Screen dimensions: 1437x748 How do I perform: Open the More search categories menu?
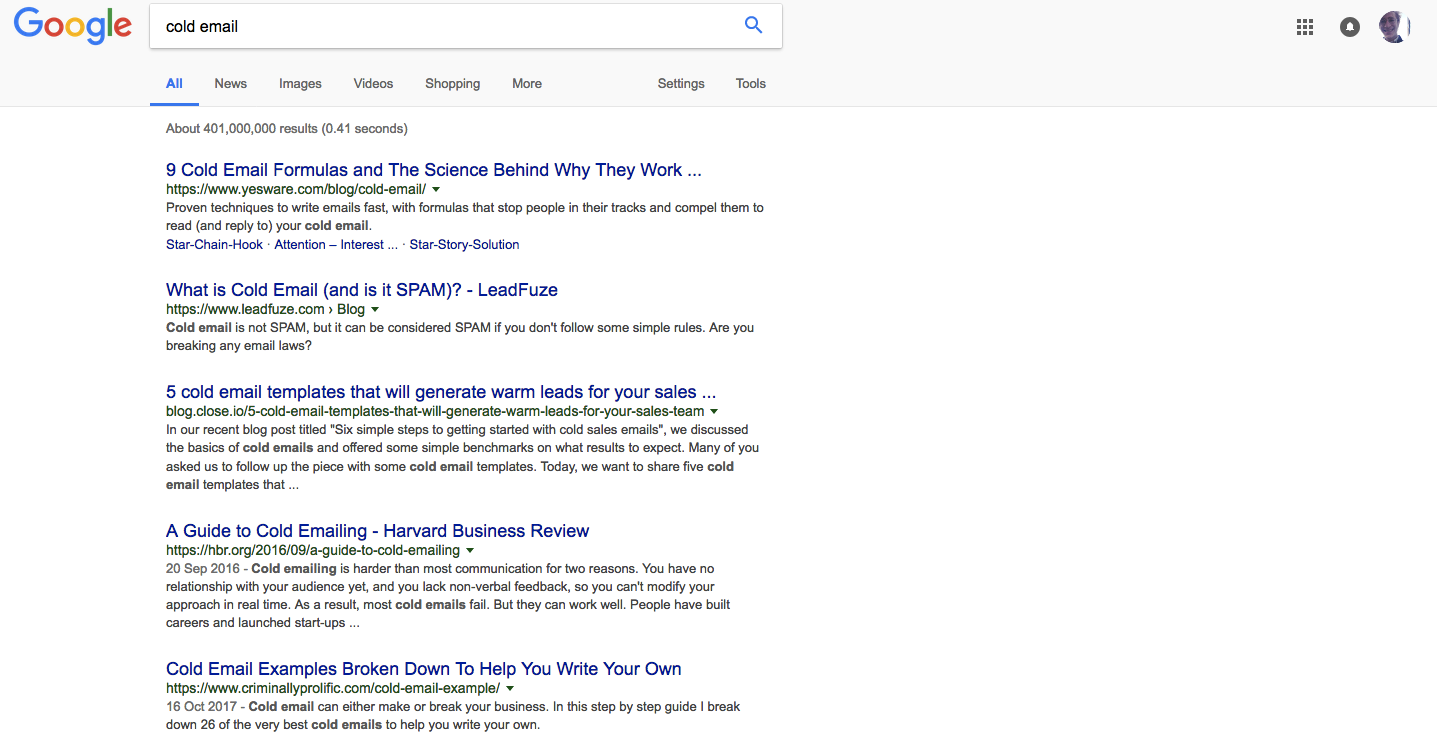click(527, 84)
